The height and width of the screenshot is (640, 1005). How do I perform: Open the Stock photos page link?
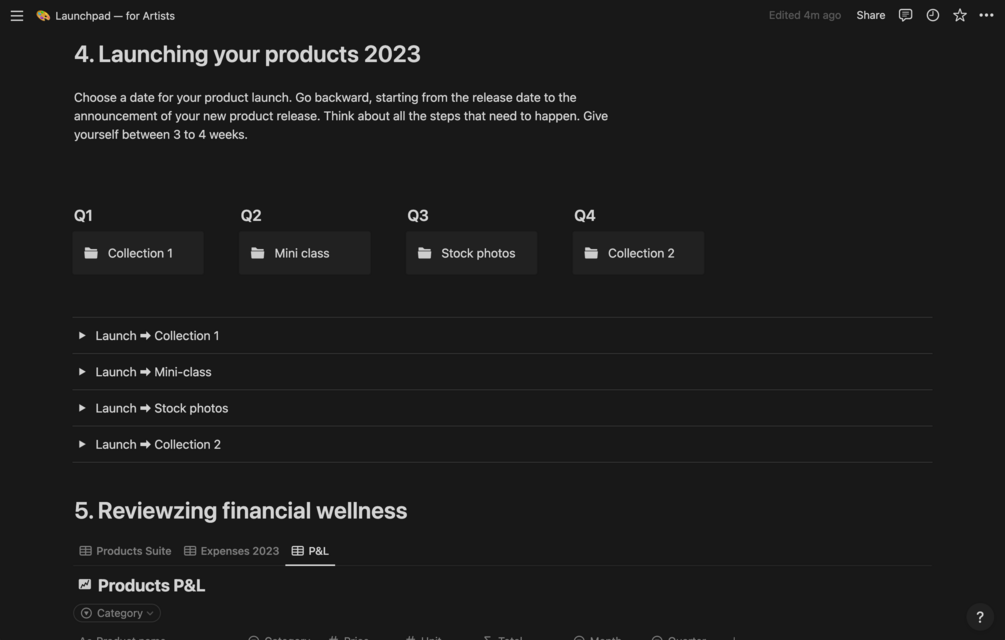tap(471, 253)
